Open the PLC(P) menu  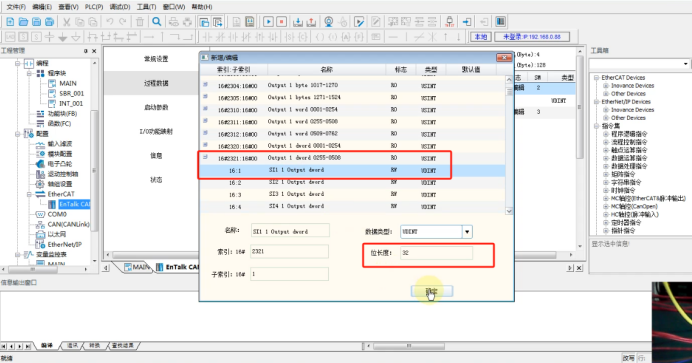pos(94,7)
